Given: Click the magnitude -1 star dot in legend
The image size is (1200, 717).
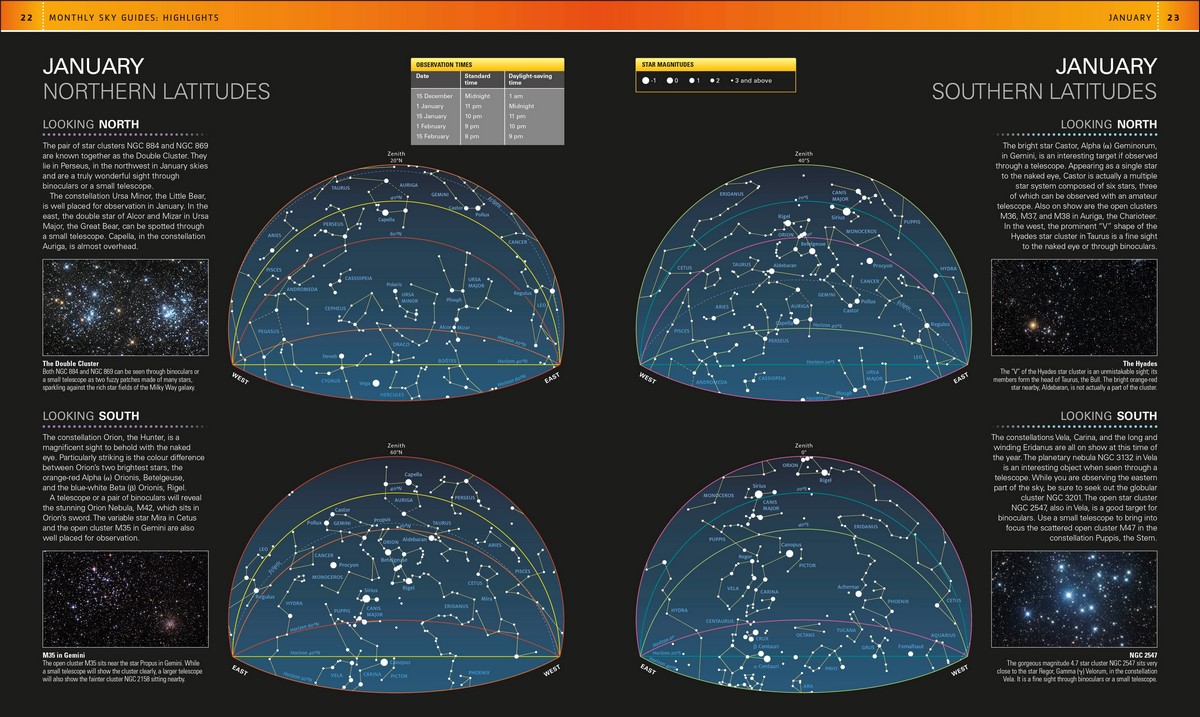Looking at the screenshot, I should point(646,81).
